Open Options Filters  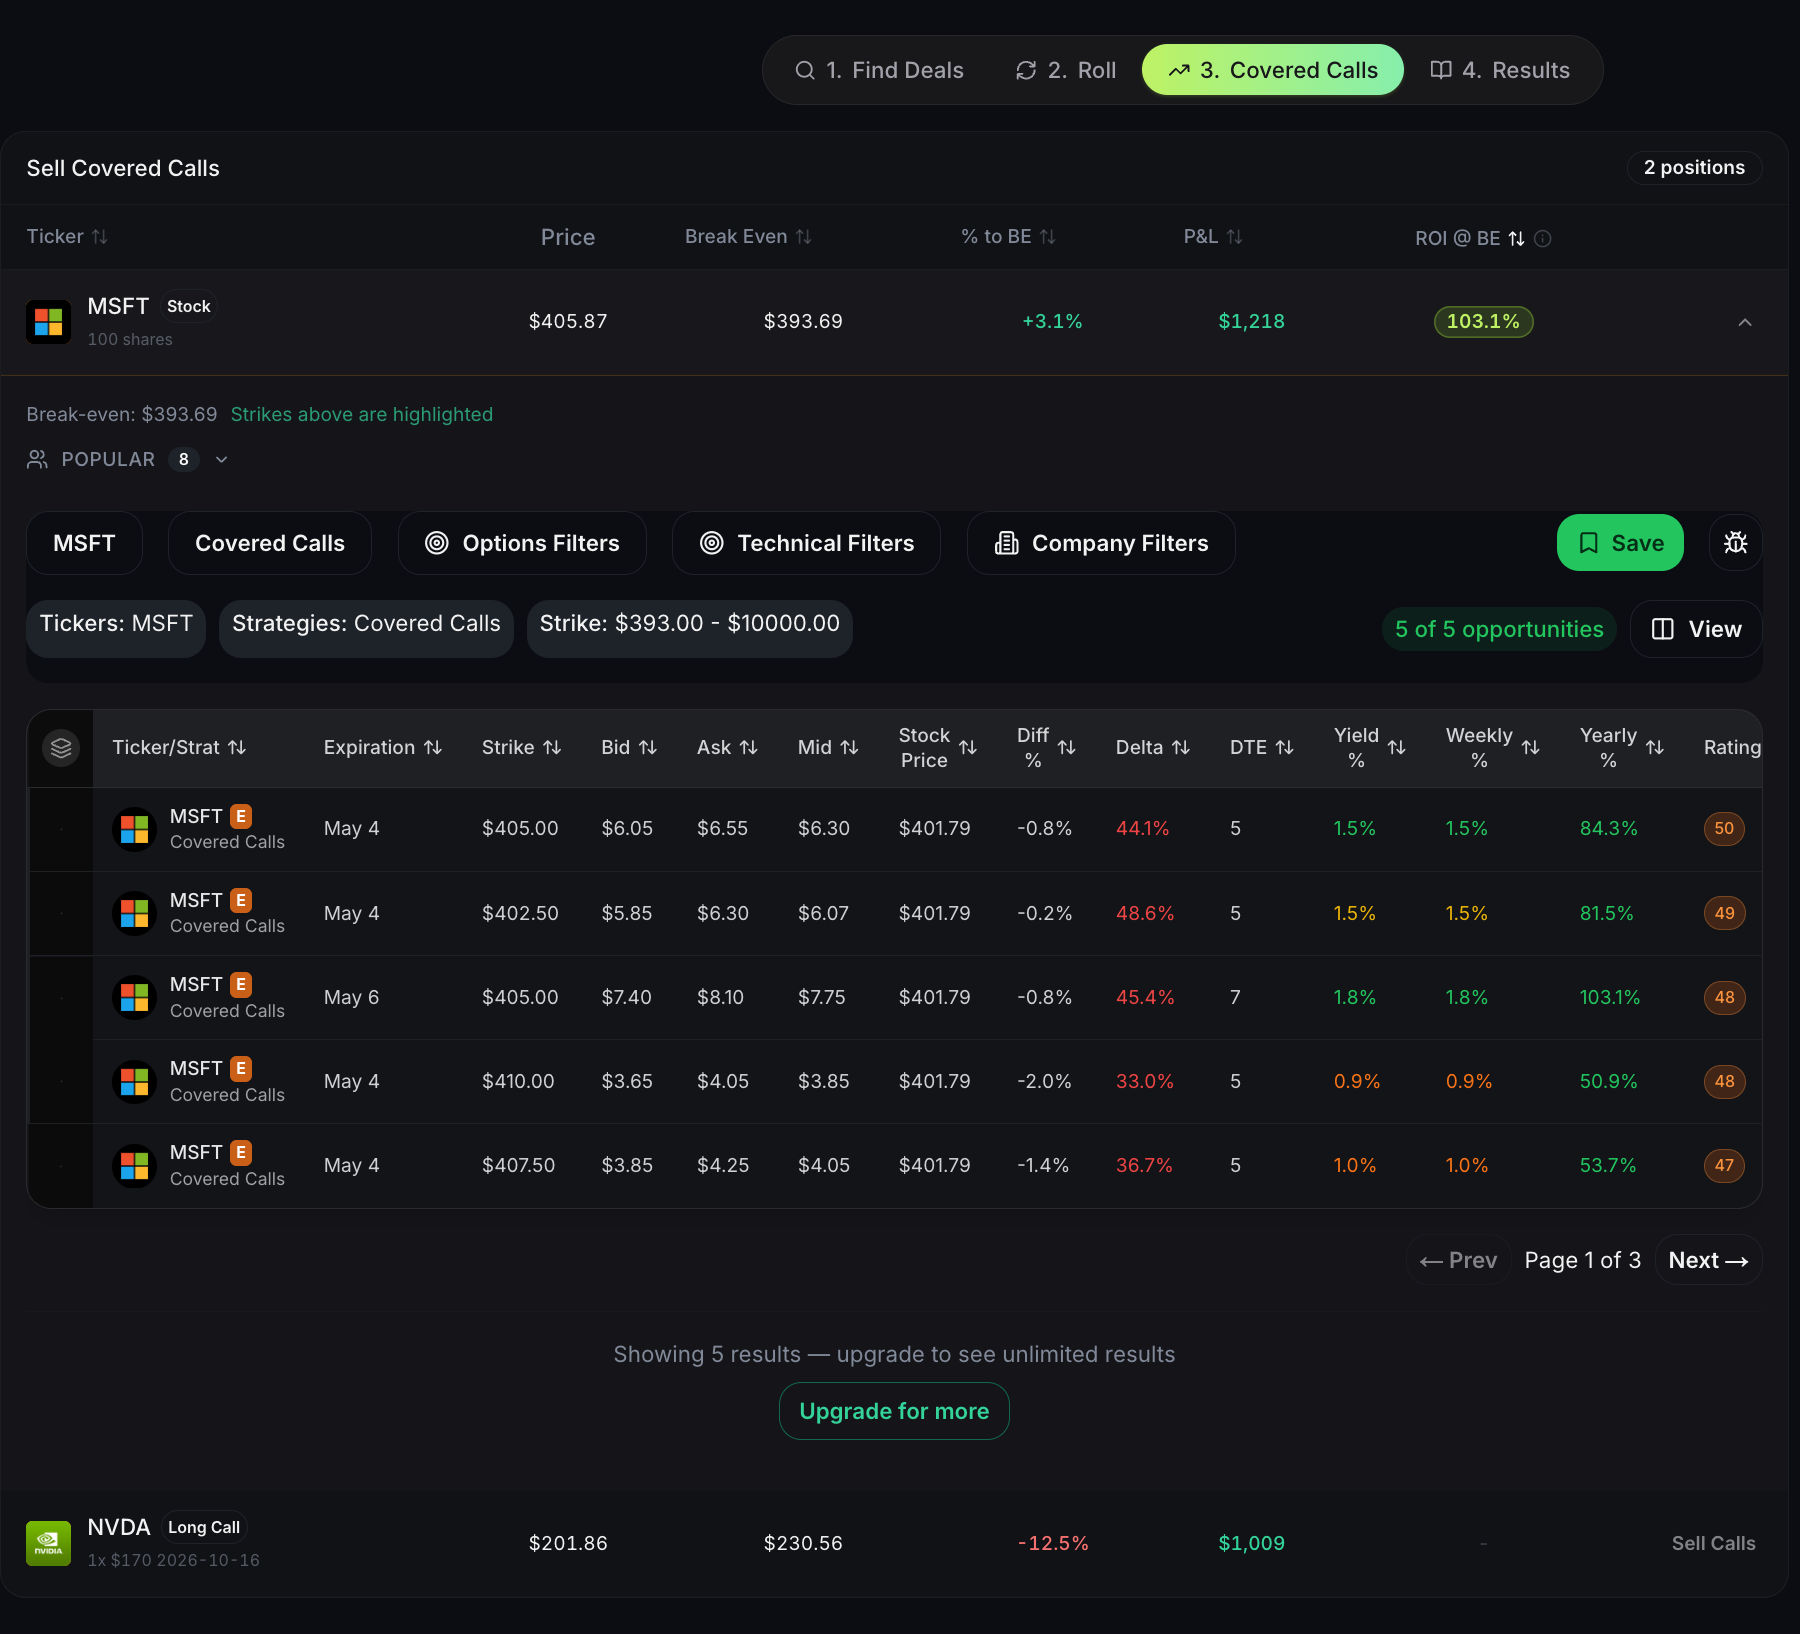coord(522,543)
